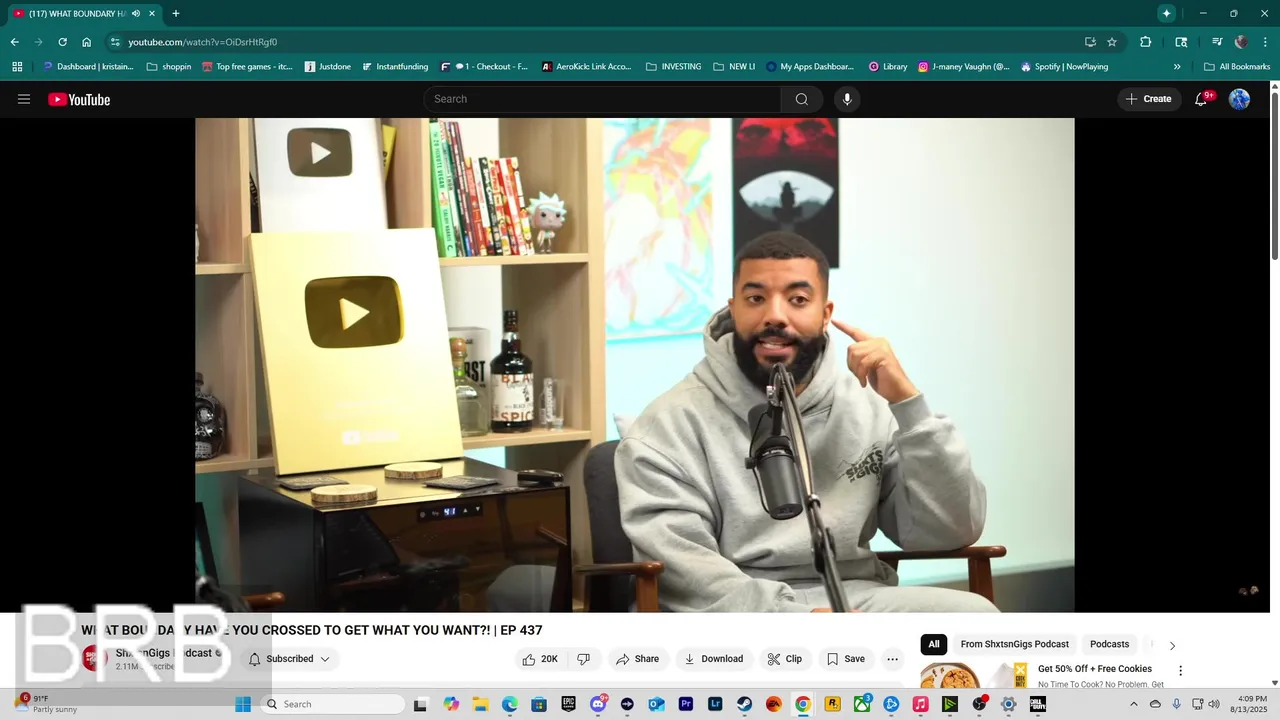Create a clip with Clip button

pos(784,659)
